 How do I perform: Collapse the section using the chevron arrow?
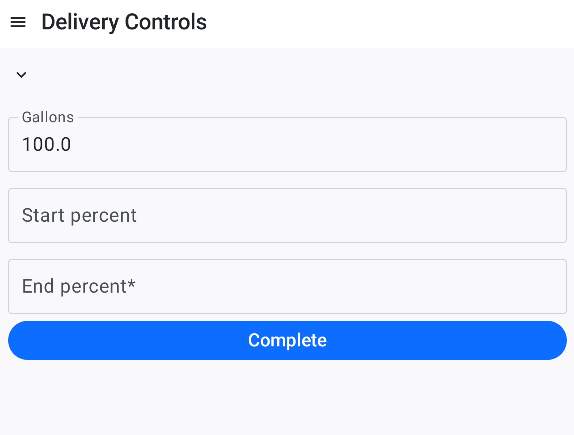click(21, 75)
